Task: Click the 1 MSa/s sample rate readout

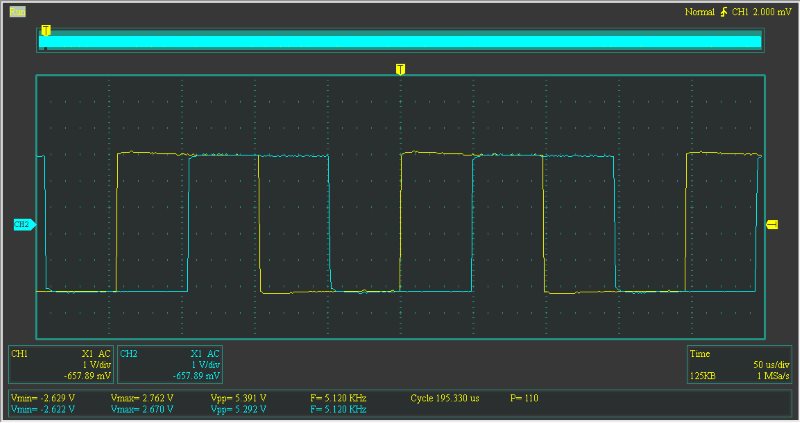Action: [770, 376]
